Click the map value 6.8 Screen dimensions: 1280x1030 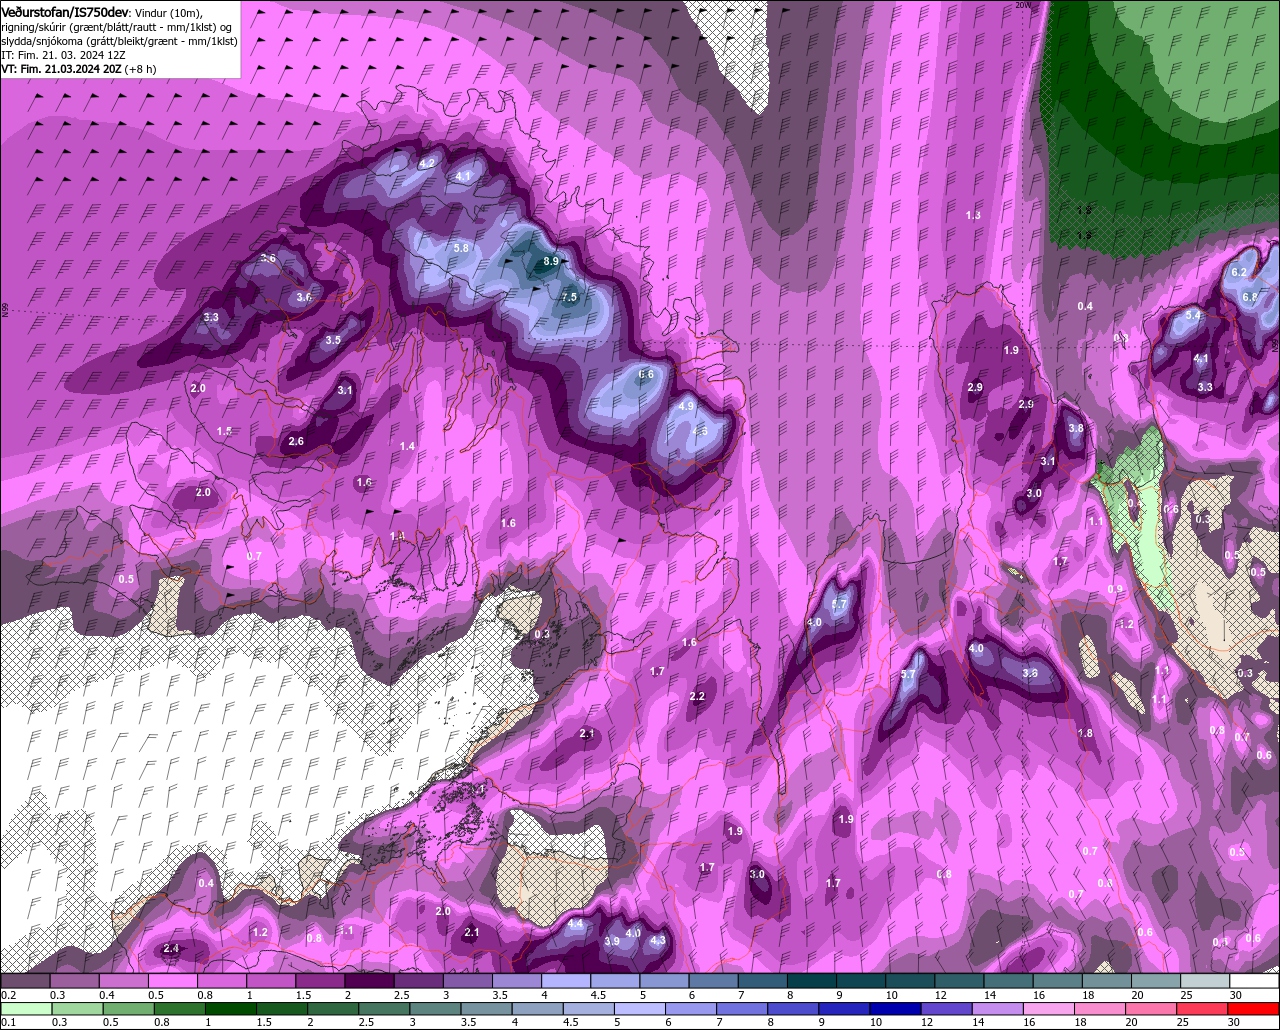(x=1249, y=297)
